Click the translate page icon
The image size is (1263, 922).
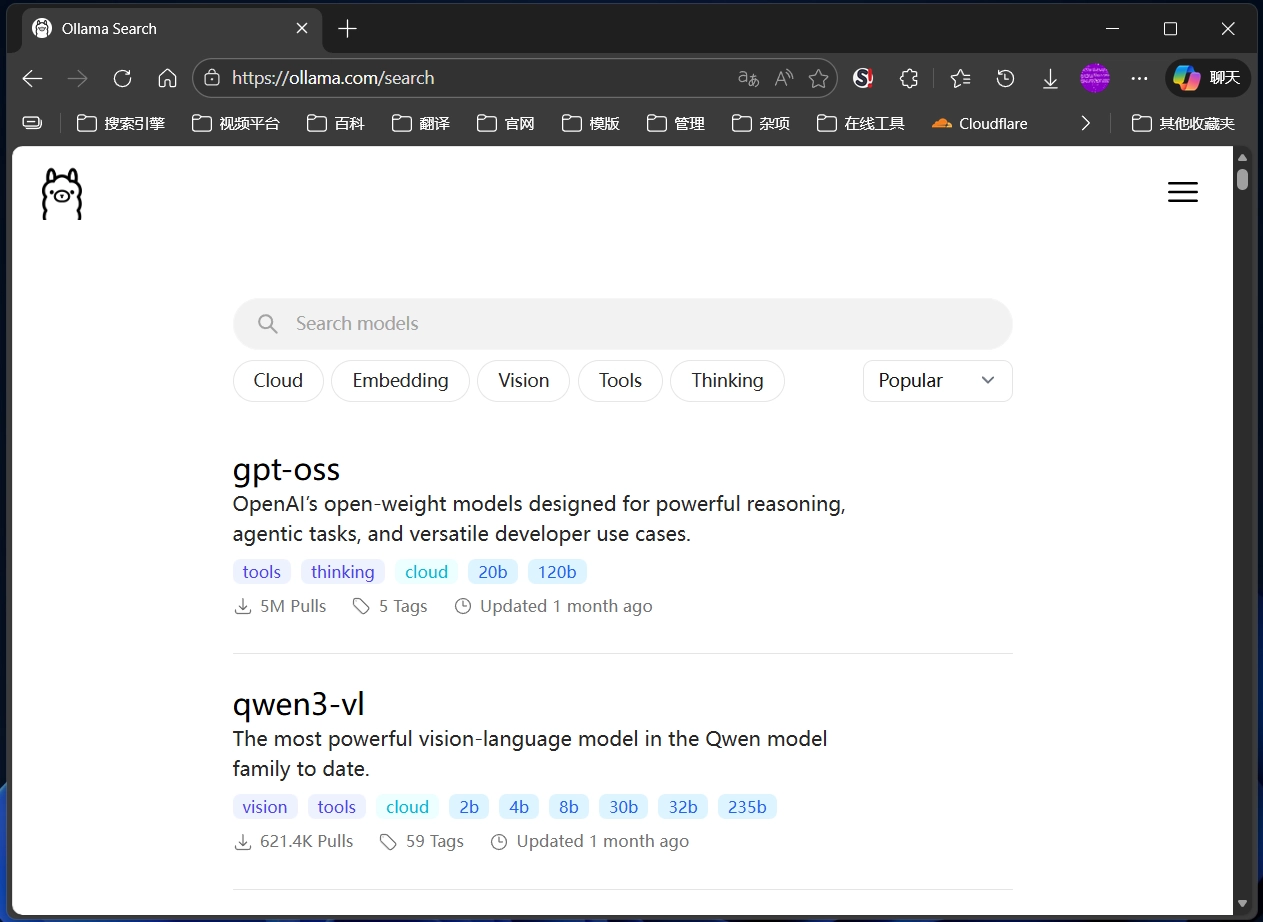[x=748, y=78]
